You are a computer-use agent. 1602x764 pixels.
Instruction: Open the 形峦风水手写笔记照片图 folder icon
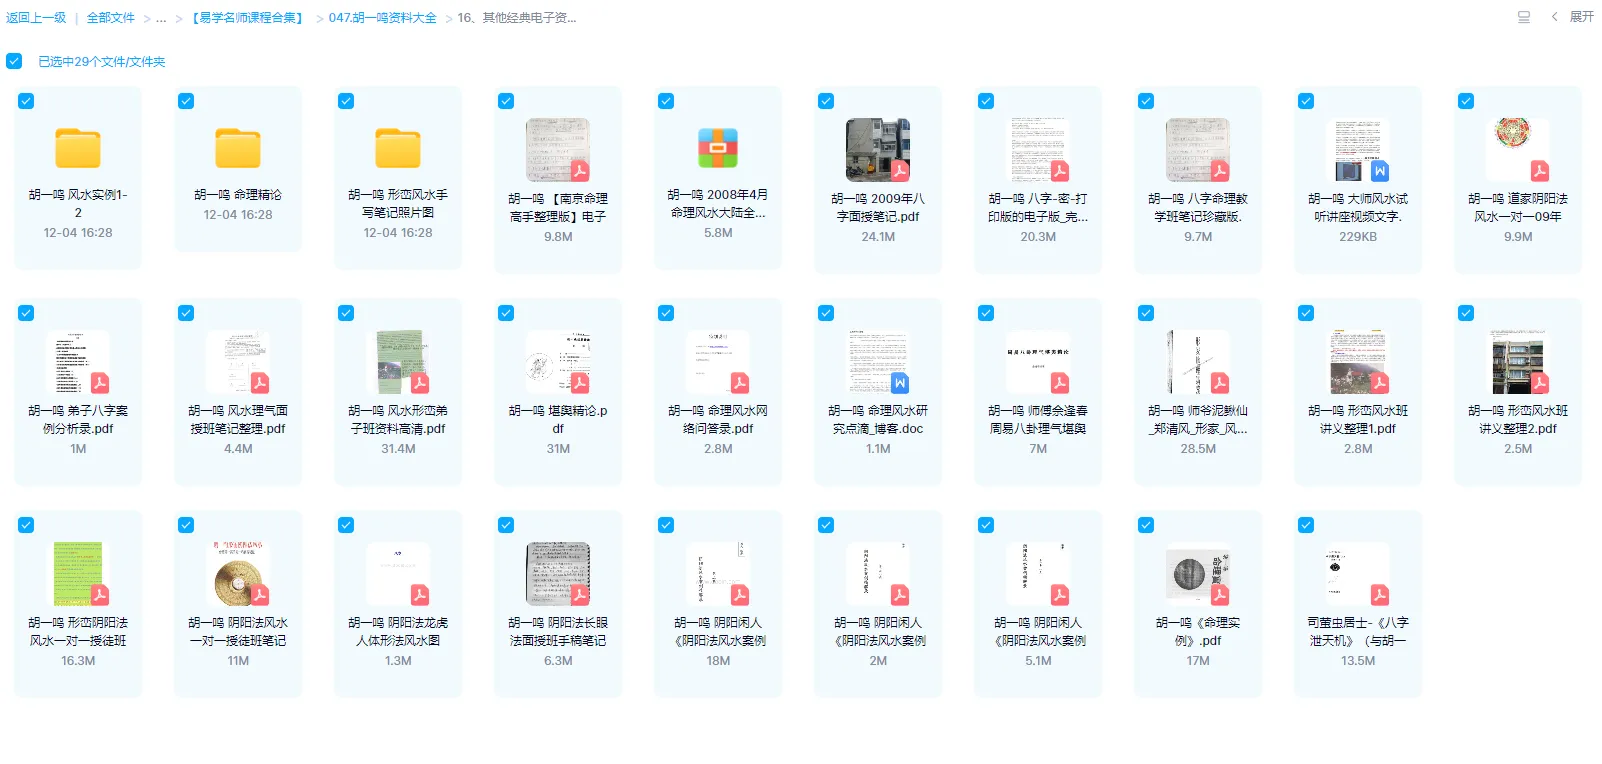[398, 149]
